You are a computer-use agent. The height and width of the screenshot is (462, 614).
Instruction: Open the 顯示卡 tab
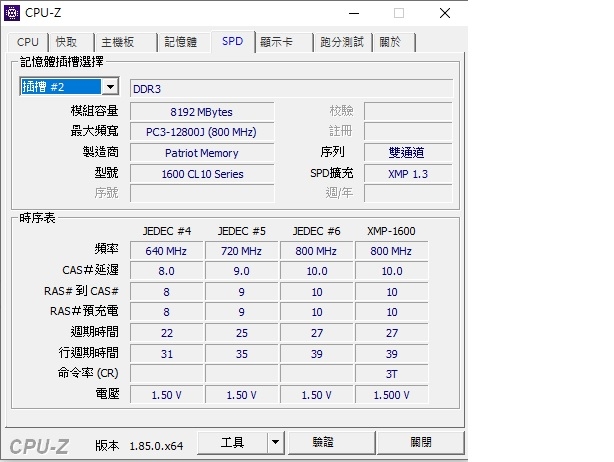[x=284, y=42]
